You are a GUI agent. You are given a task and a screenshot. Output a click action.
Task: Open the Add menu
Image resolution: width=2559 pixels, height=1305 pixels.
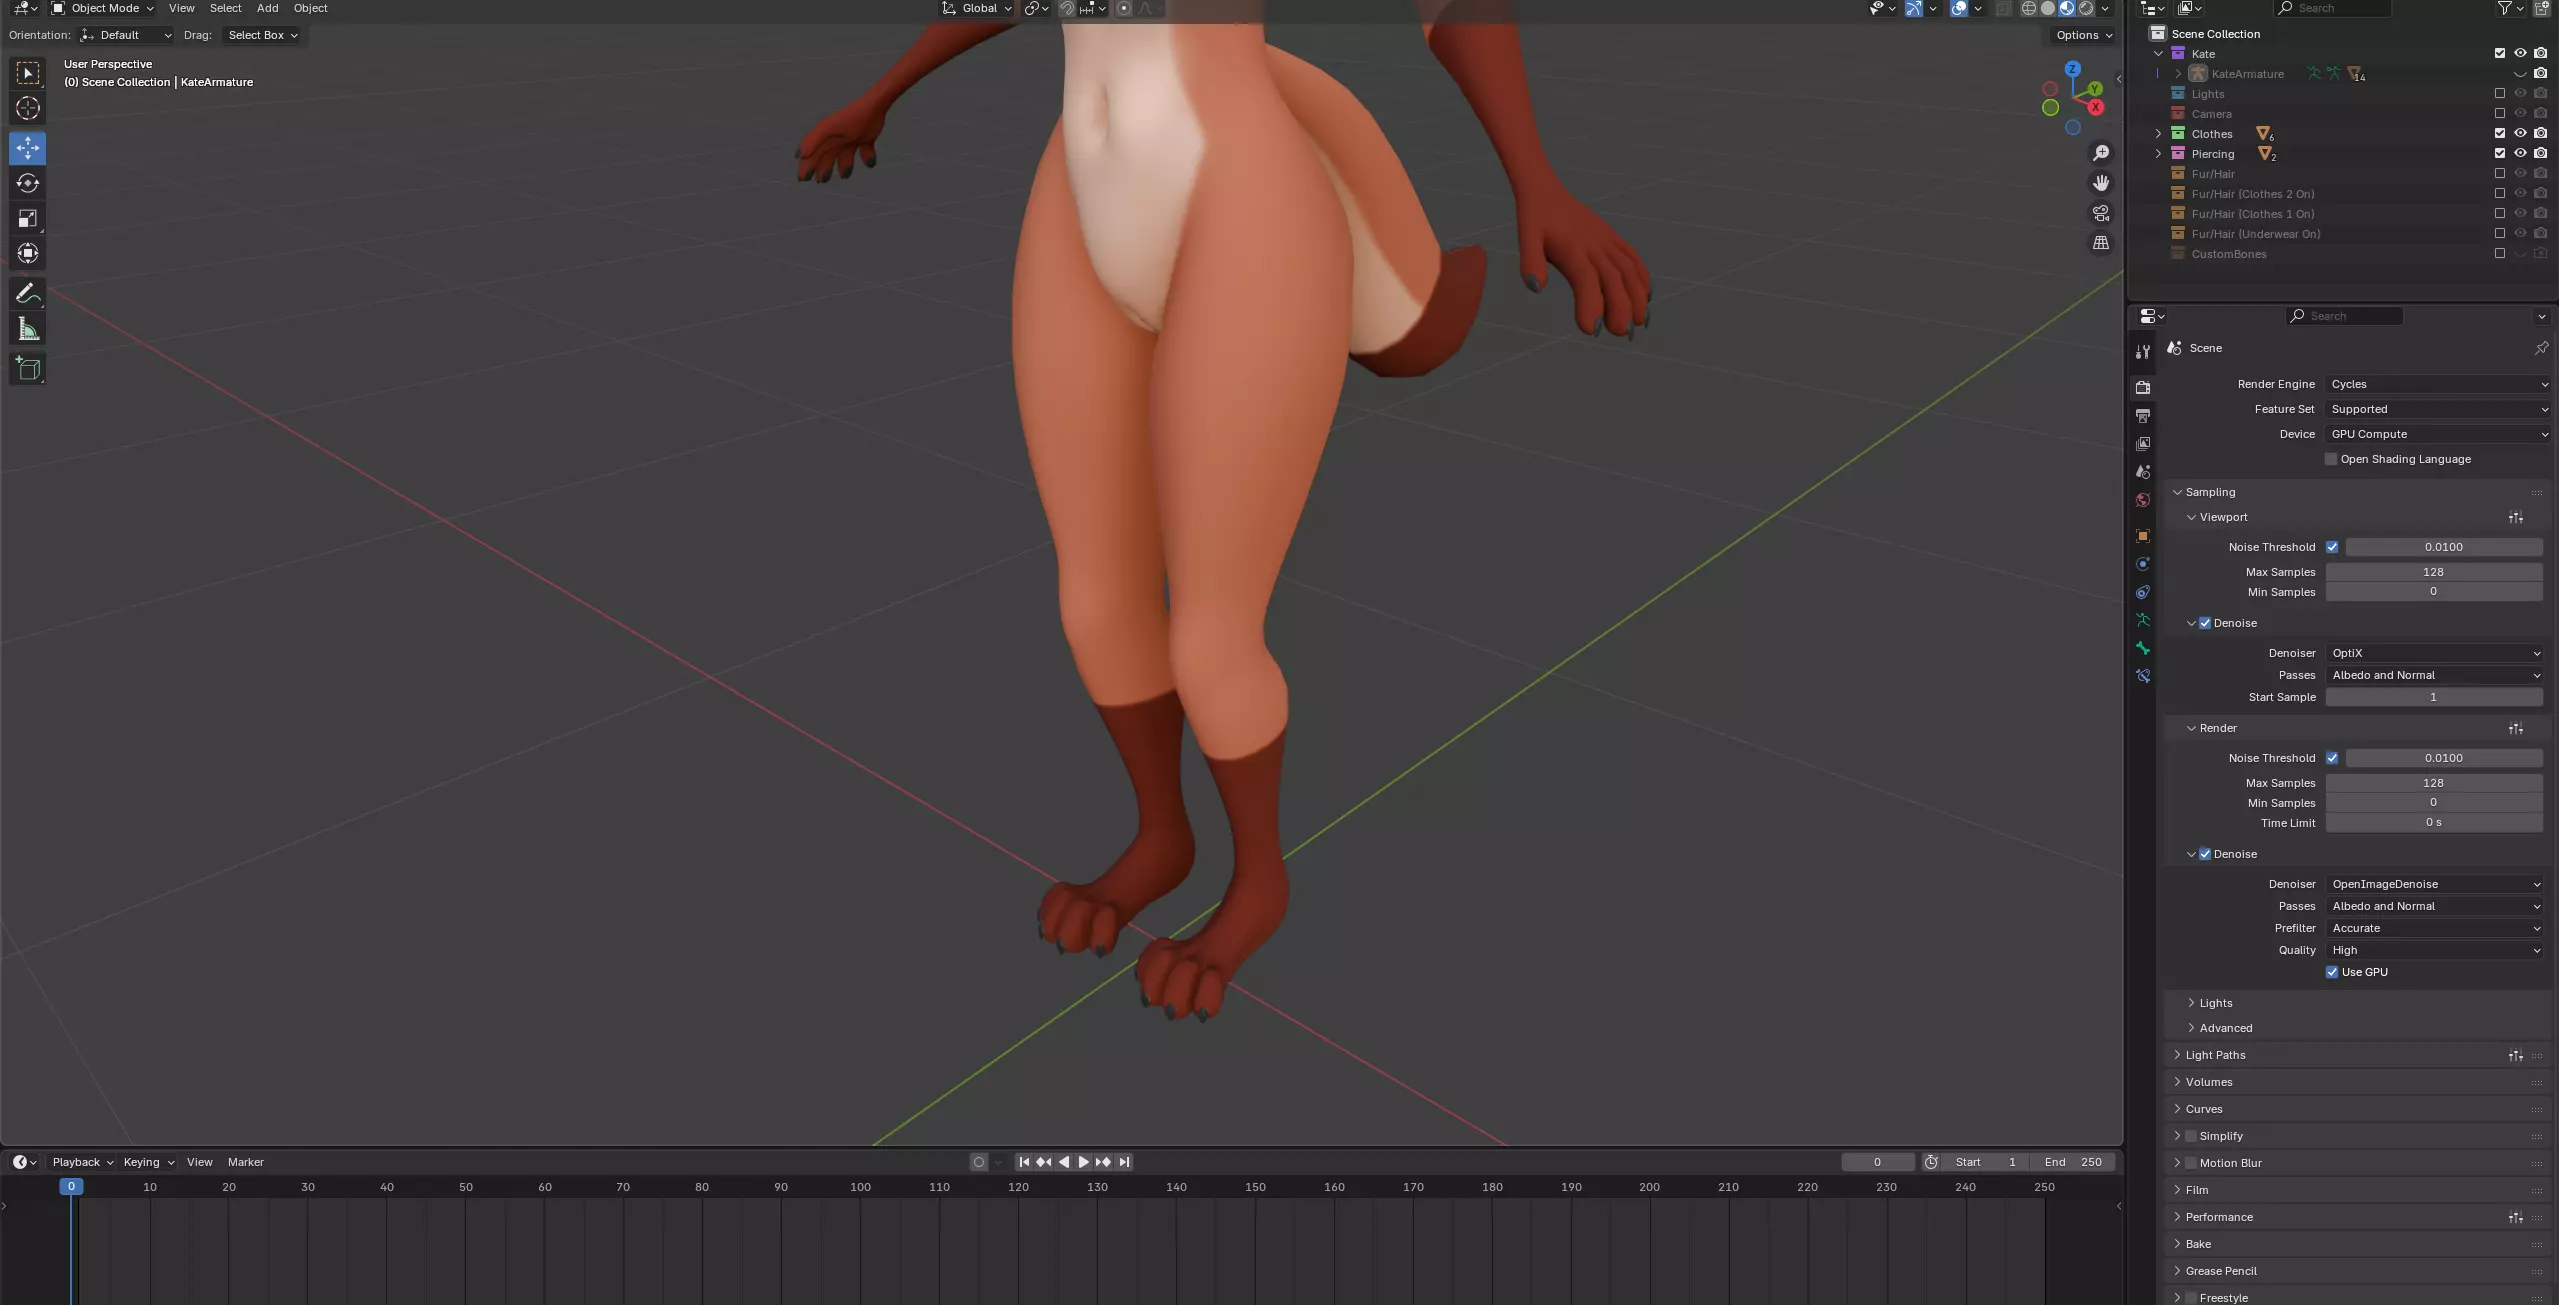268,8
